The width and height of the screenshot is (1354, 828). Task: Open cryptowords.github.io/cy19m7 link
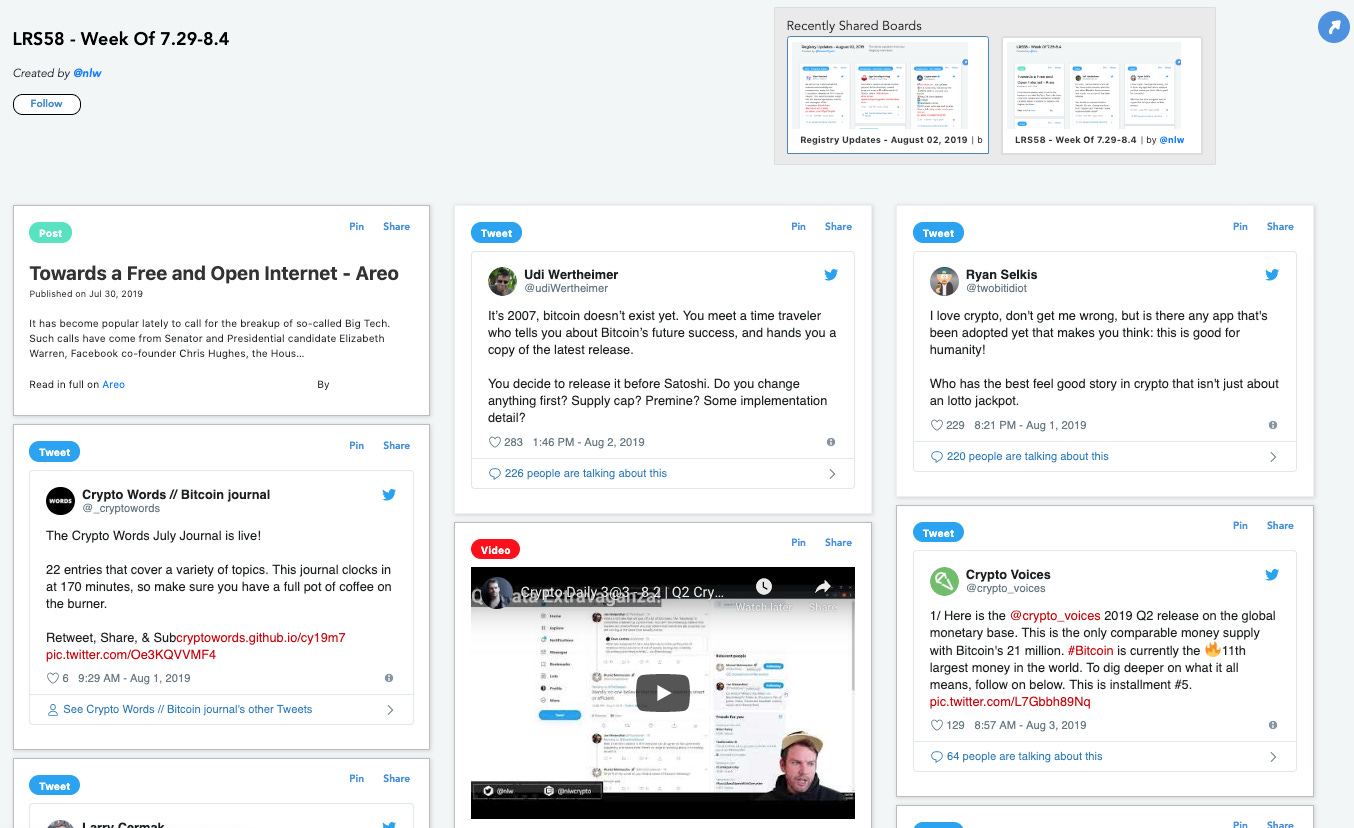pyautogui.click(x=261, y=638)
